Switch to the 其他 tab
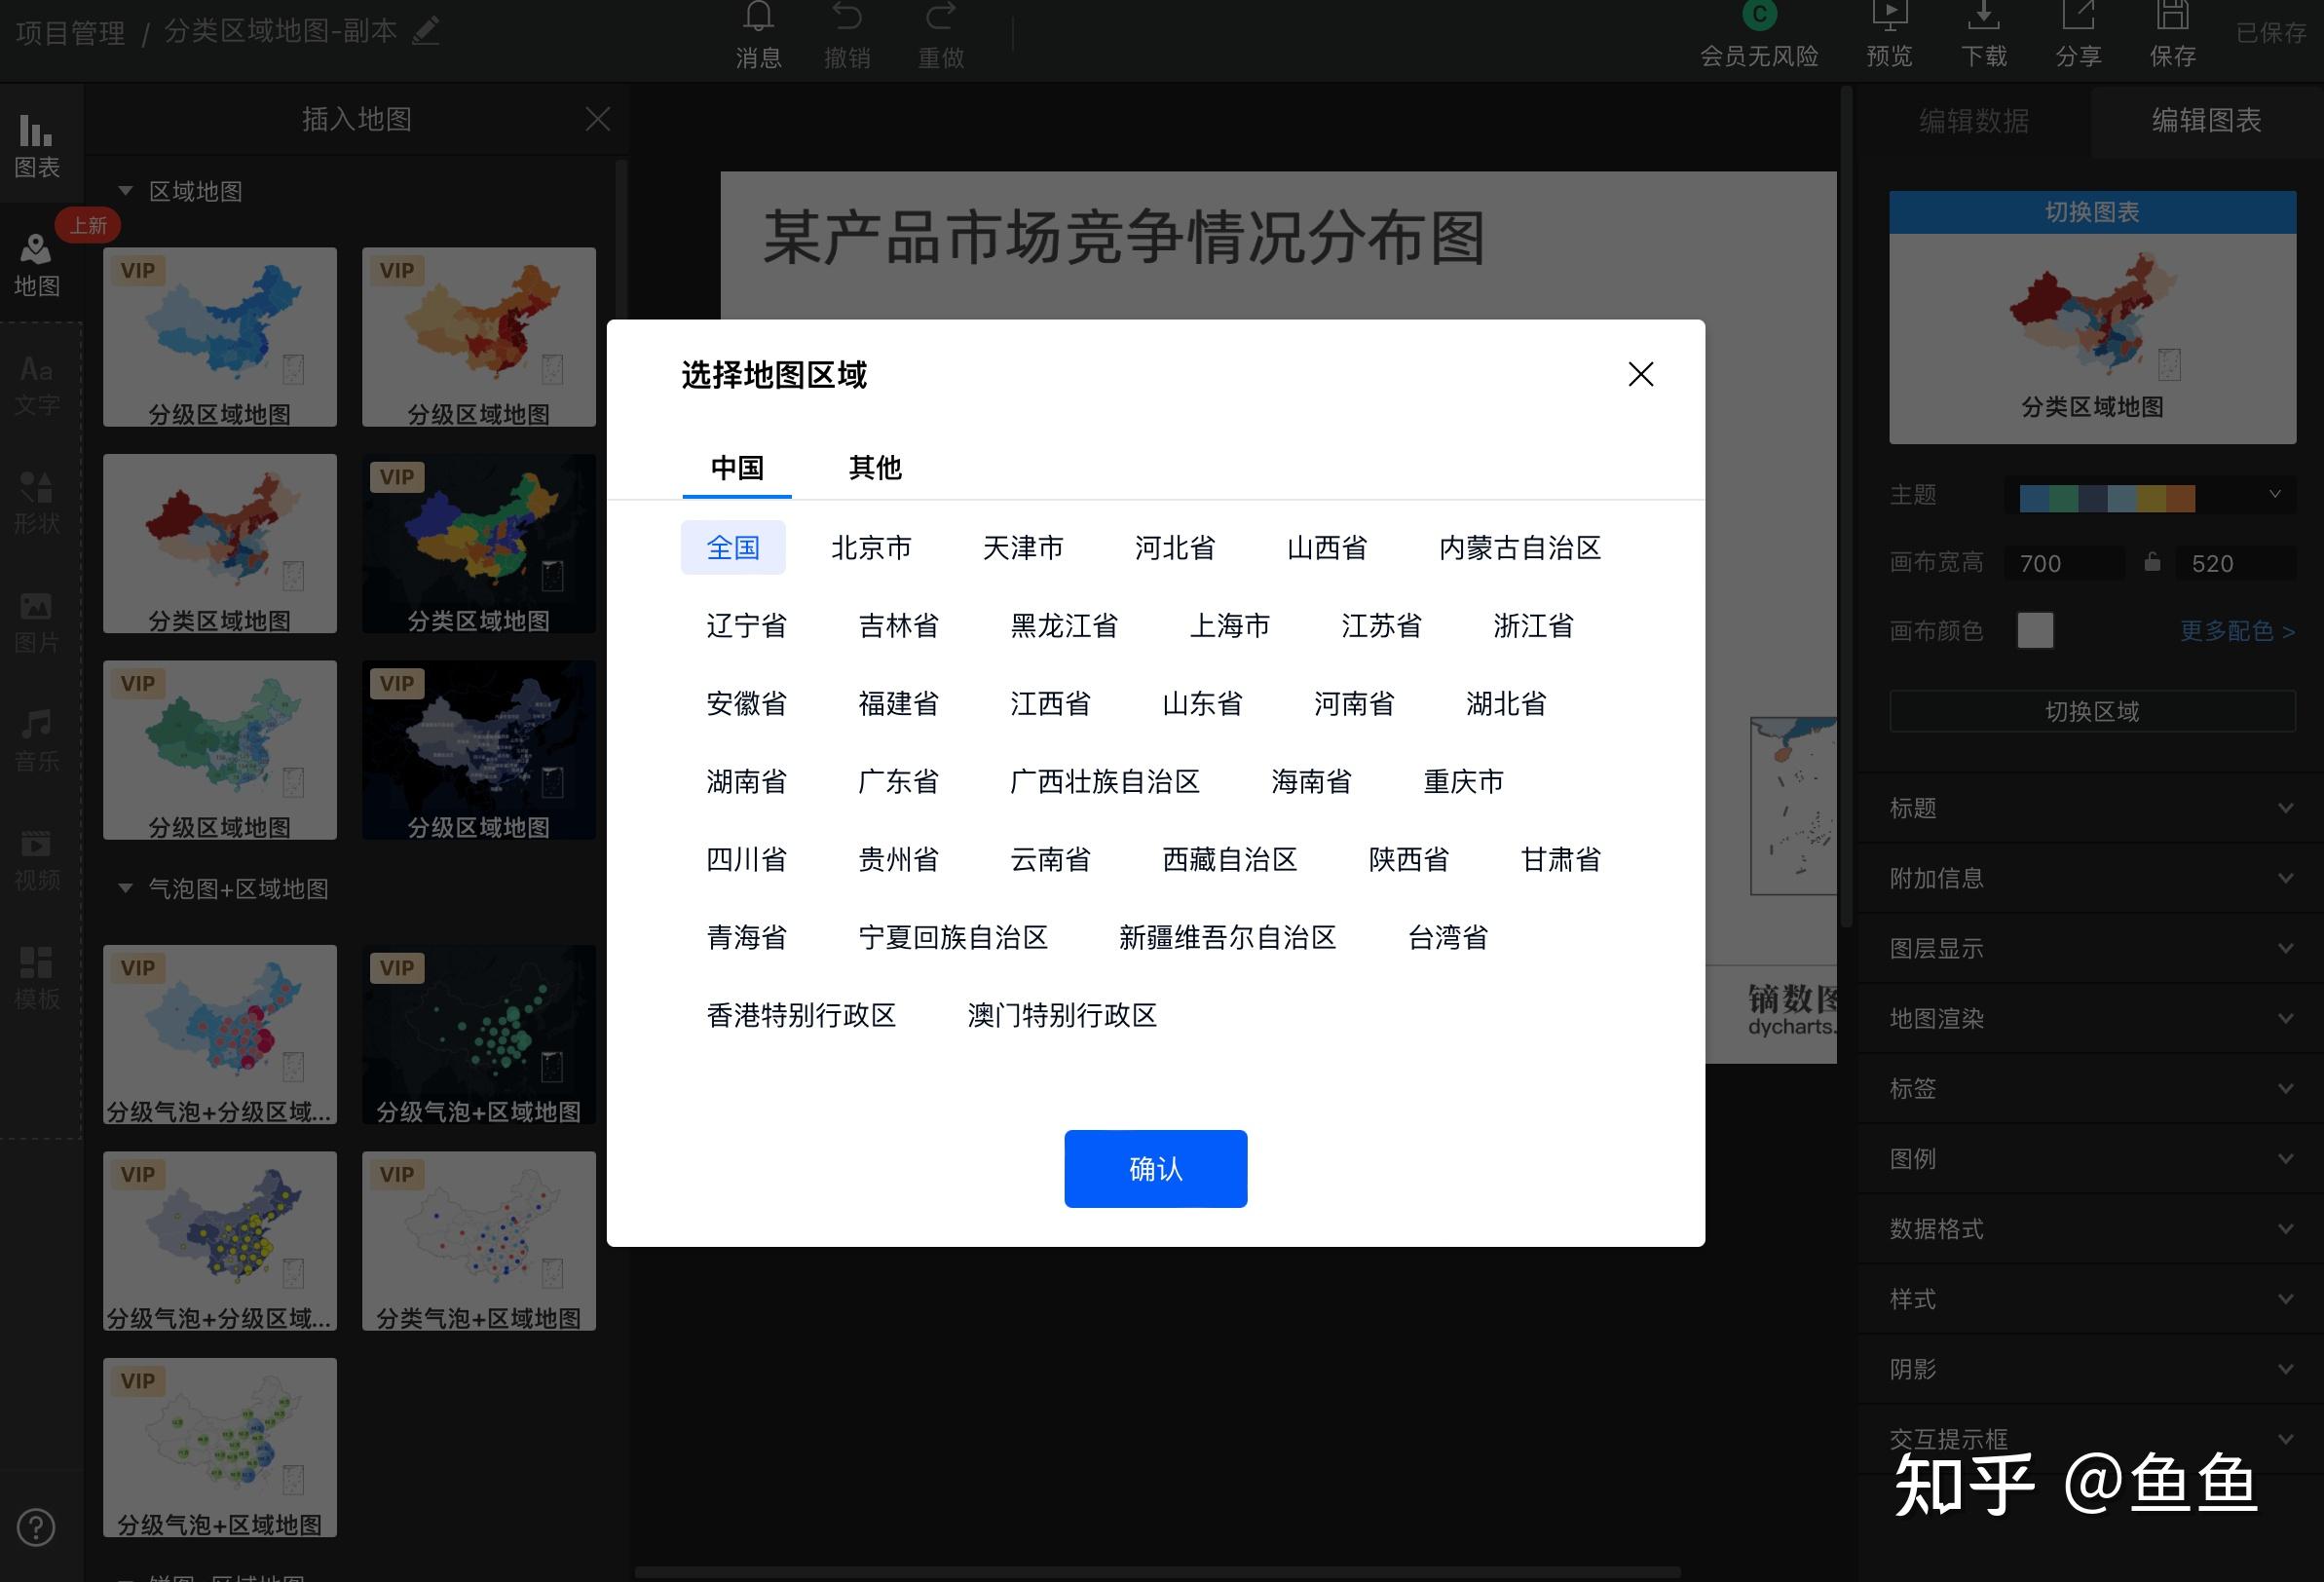 [875, 468]
